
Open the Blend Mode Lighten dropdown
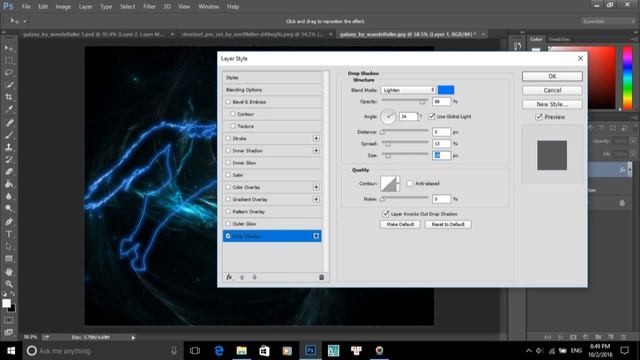(408, 90)
